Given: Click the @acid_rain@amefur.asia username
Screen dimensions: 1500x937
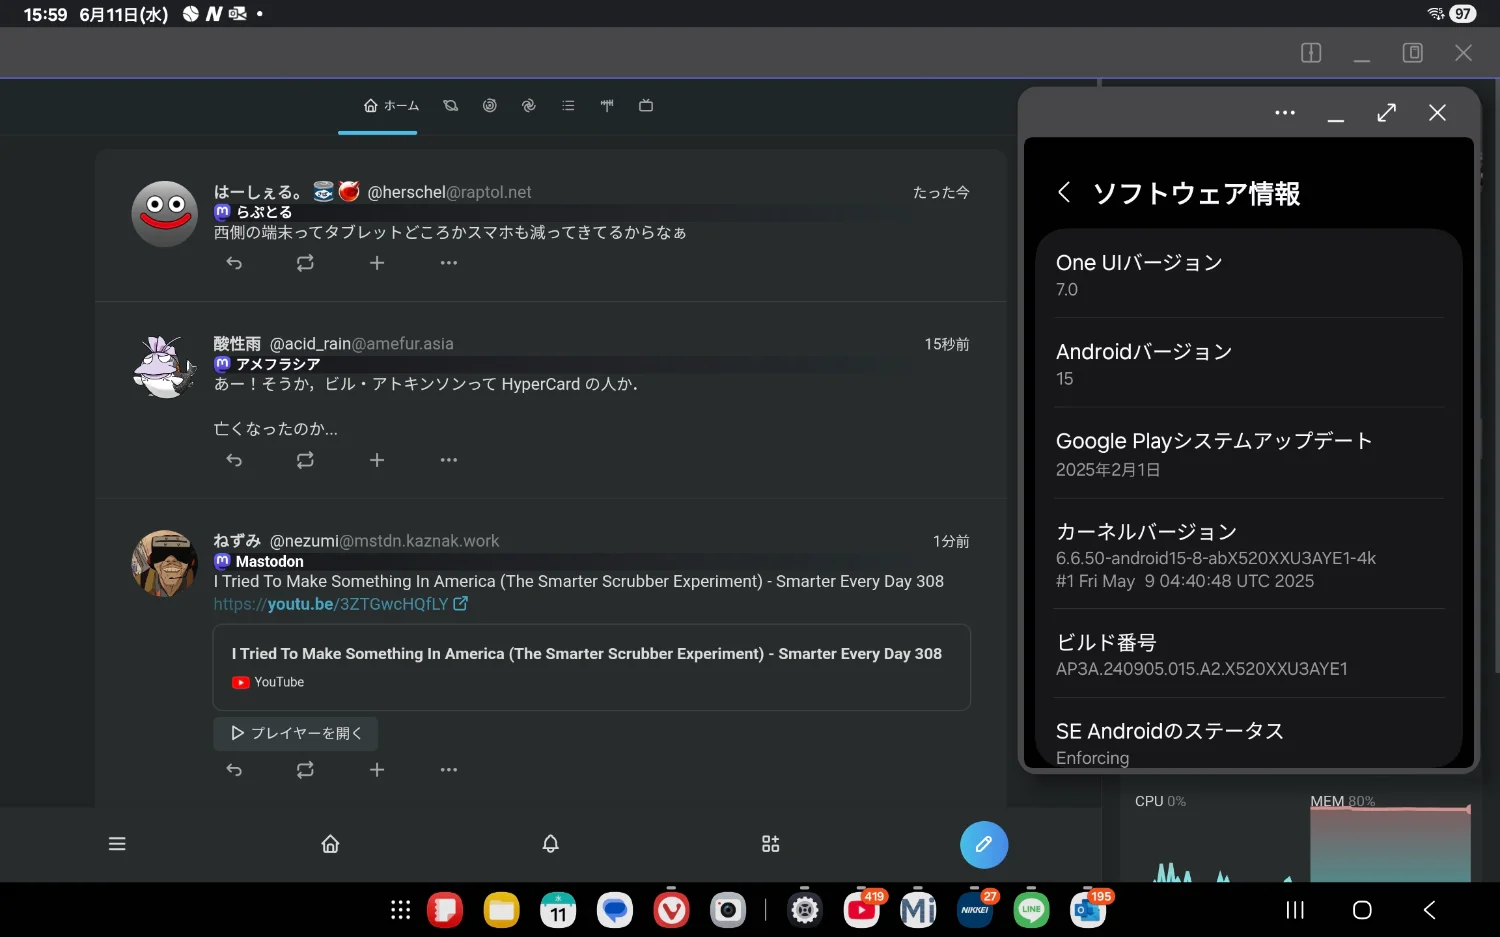Looking at the screenshot, I should pos(361,344).
